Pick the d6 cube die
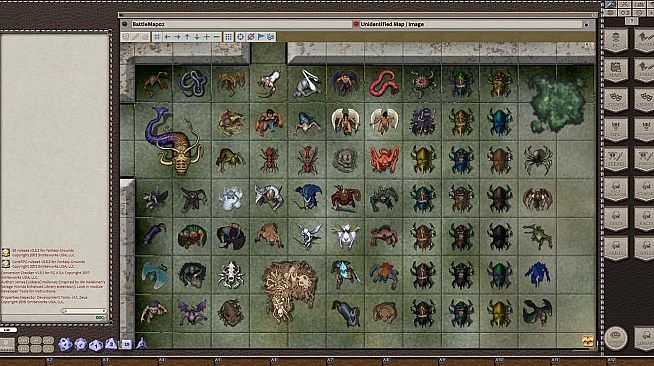Image resolution: width=654 pixels, height=366 pixels. click(126, 344)
